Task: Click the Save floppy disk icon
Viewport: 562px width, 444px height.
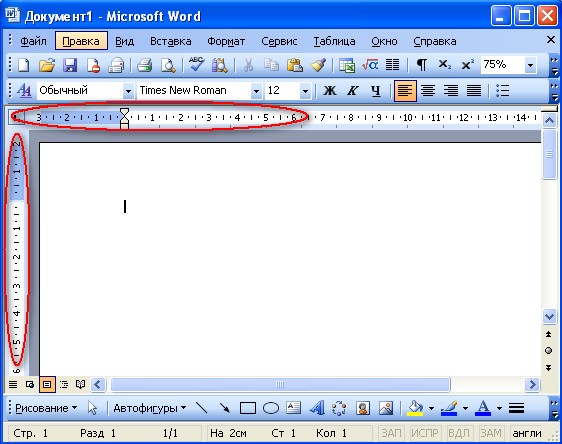Action: [x=70, y=66]
